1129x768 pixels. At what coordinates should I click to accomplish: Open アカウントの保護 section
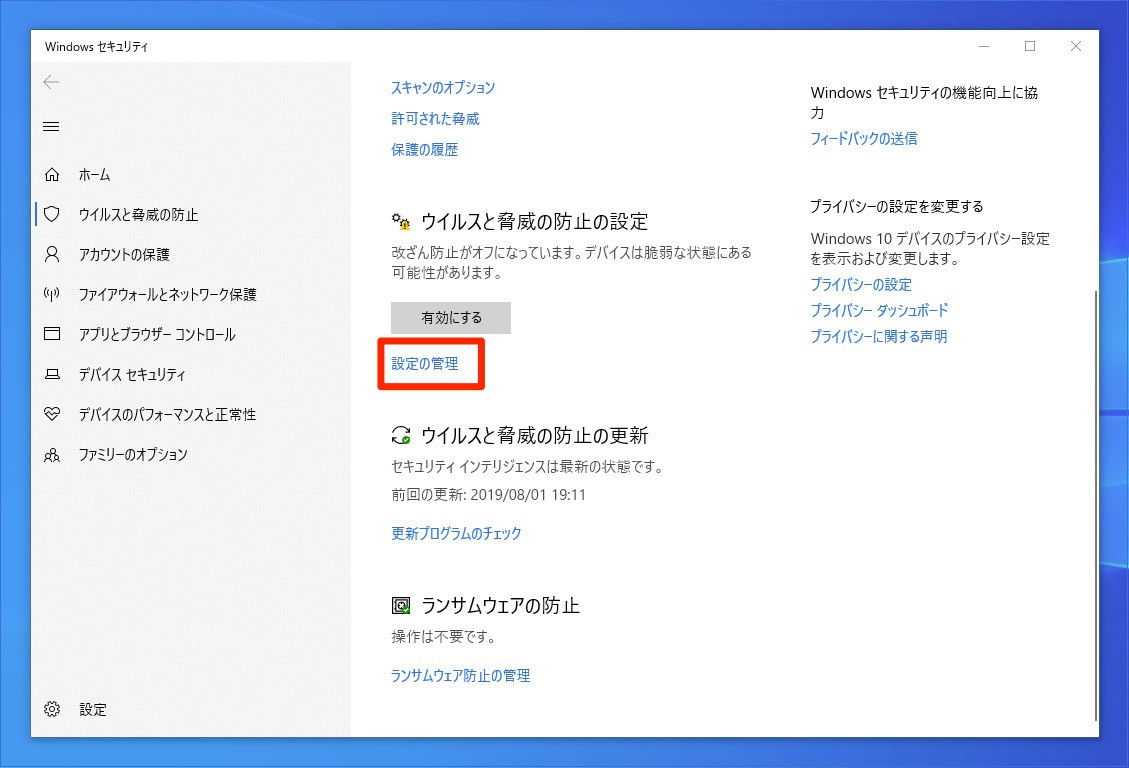tap(124, 255)
